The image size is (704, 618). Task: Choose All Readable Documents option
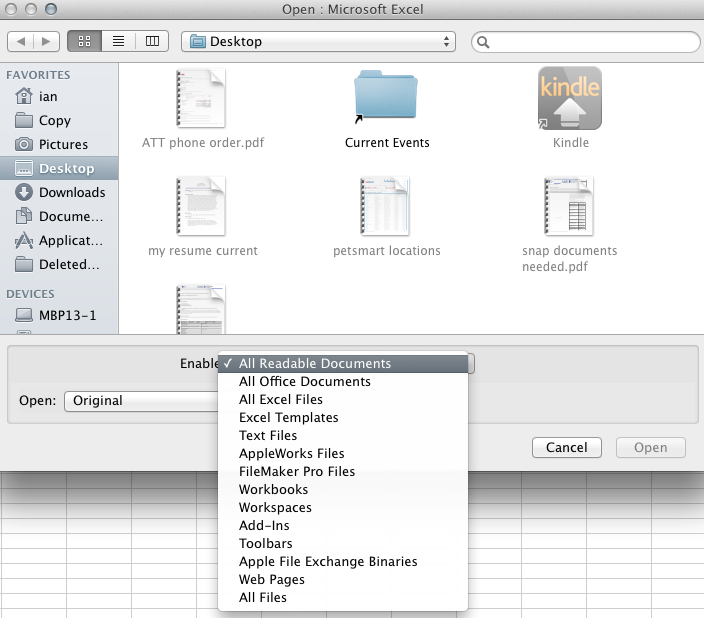pyautogui.click(x=343, y=363)
